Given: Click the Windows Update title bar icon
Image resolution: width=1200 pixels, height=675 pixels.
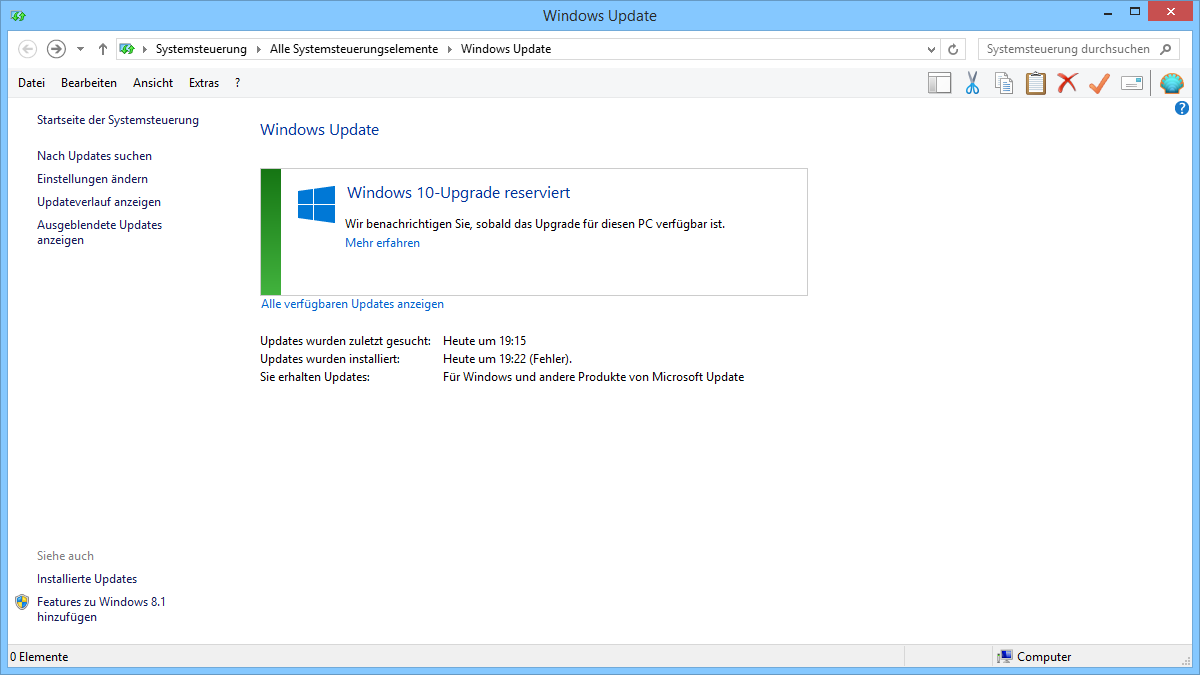Looking at the screenshot, I should pyautogui.click(x=18, y=15).
